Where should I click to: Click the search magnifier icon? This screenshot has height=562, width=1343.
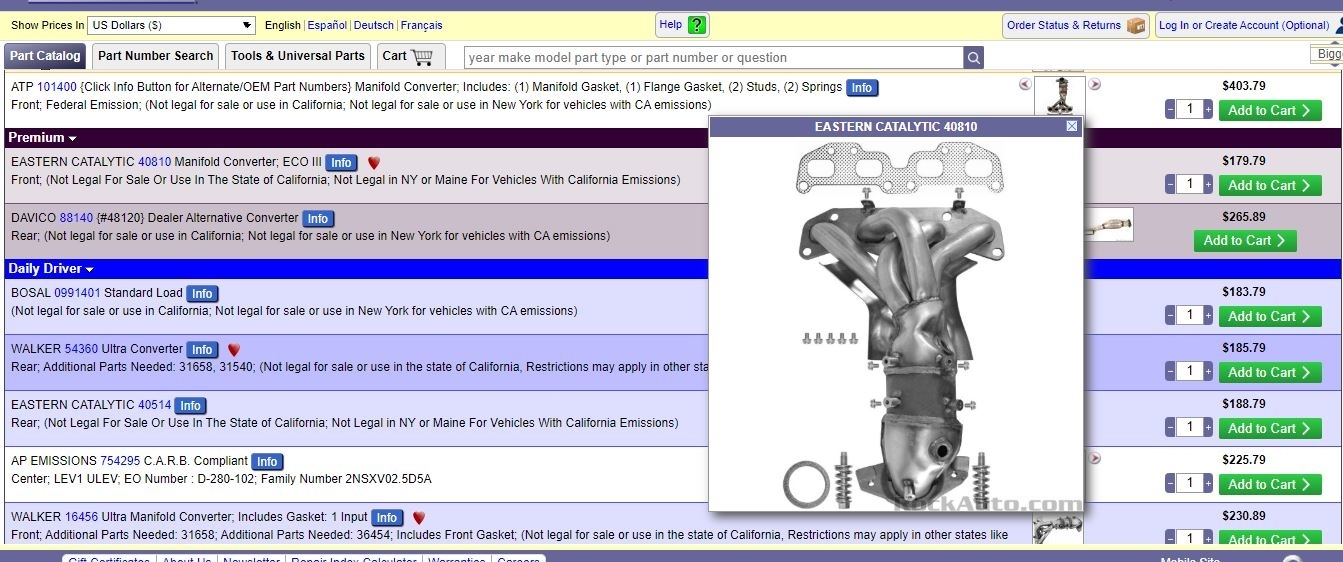[x=973, y=58]
